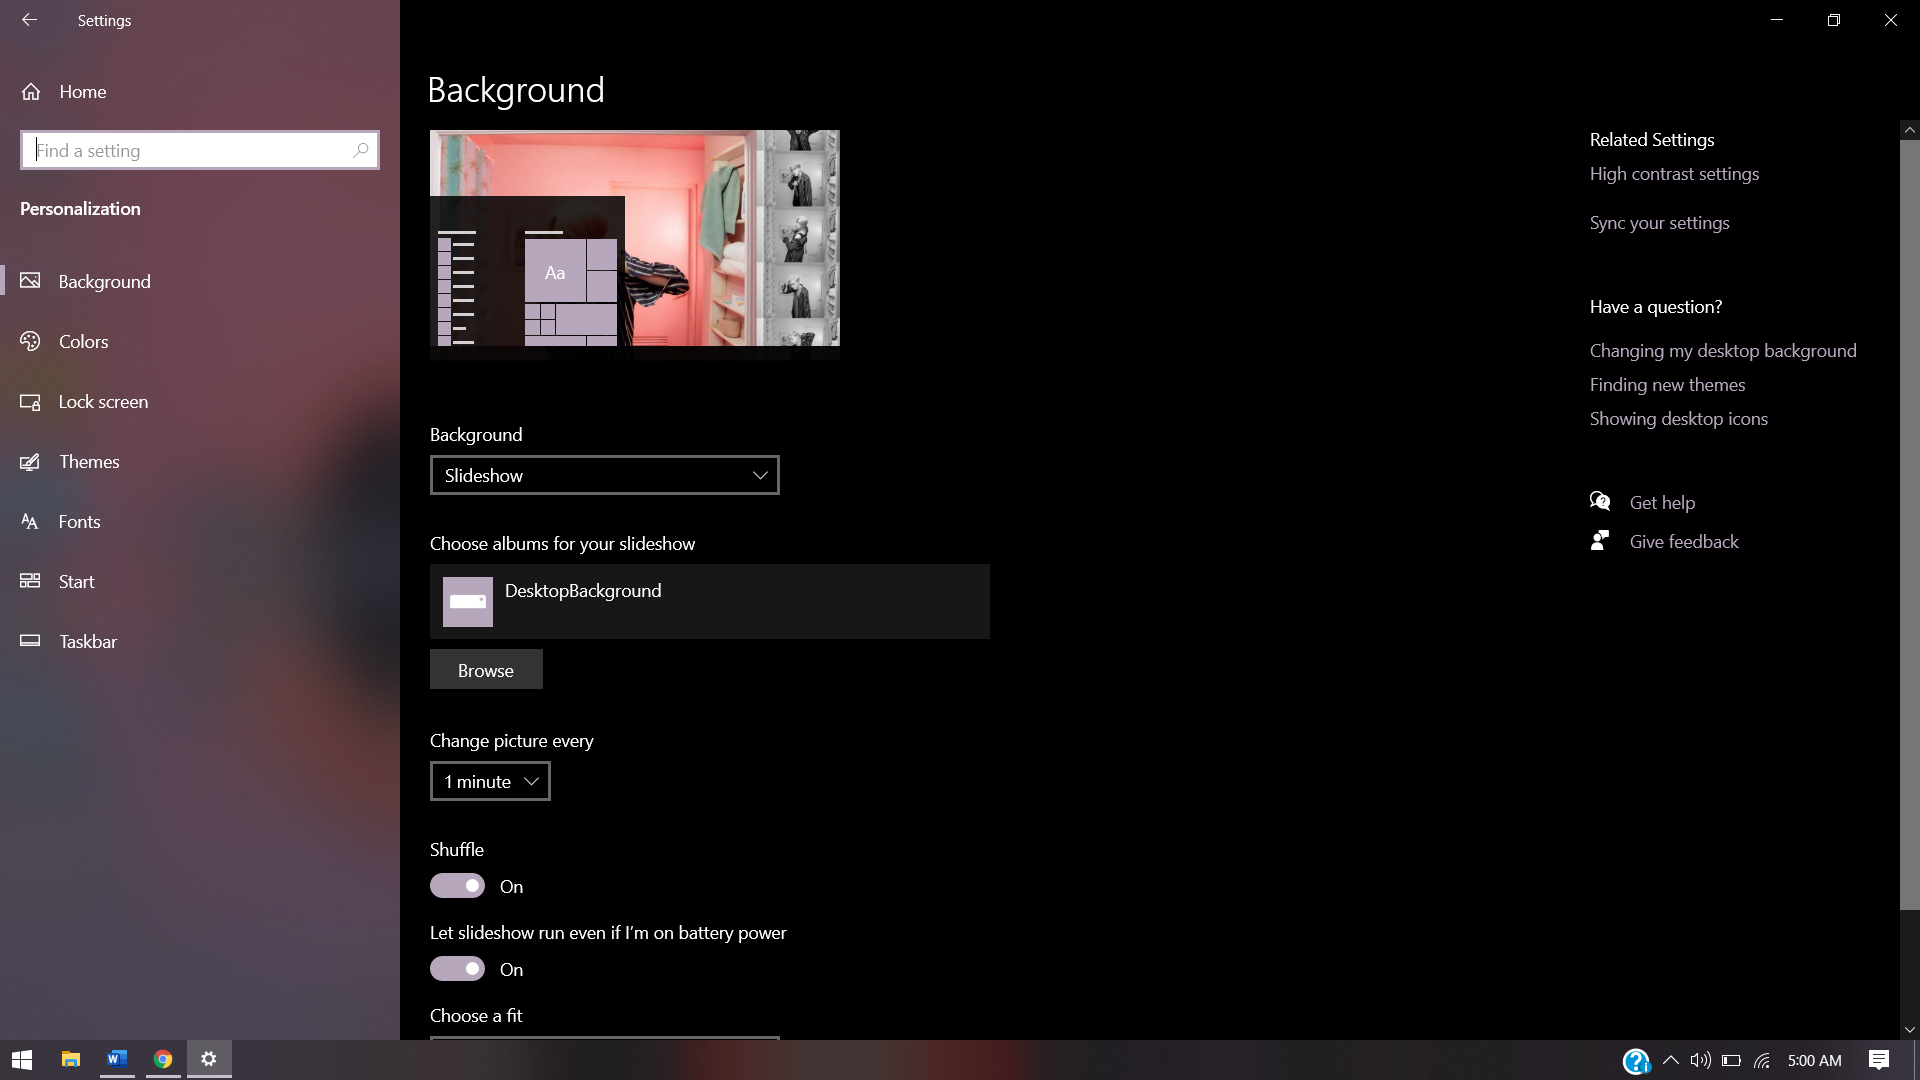The width and height of the screenshot is (1920, 1080).
Task: Open Lock screen settings
Action: click(x=104, y=401)
